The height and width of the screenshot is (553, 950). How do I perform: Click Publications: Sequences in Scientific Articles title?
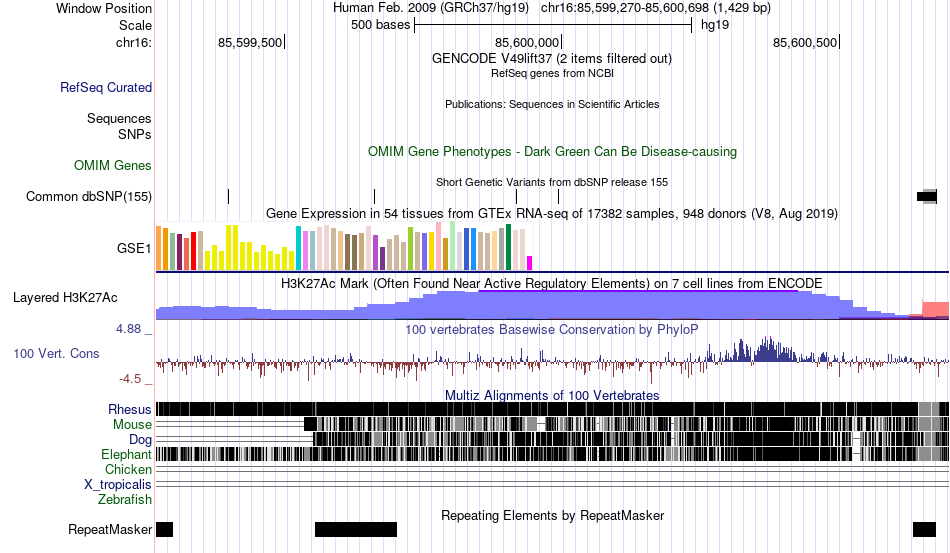click(552, 104)
